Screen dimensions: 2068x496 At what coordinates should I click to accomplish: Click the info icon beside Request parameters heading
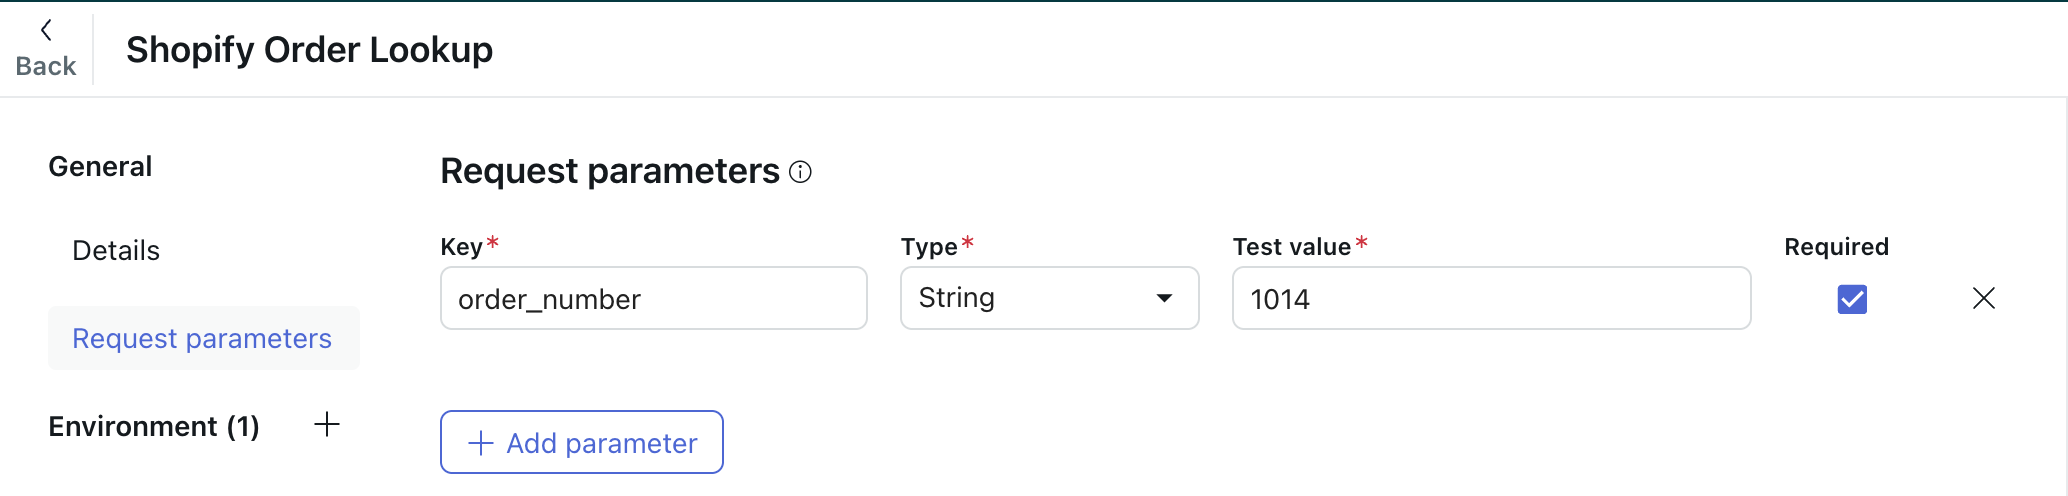pos(800,172)
